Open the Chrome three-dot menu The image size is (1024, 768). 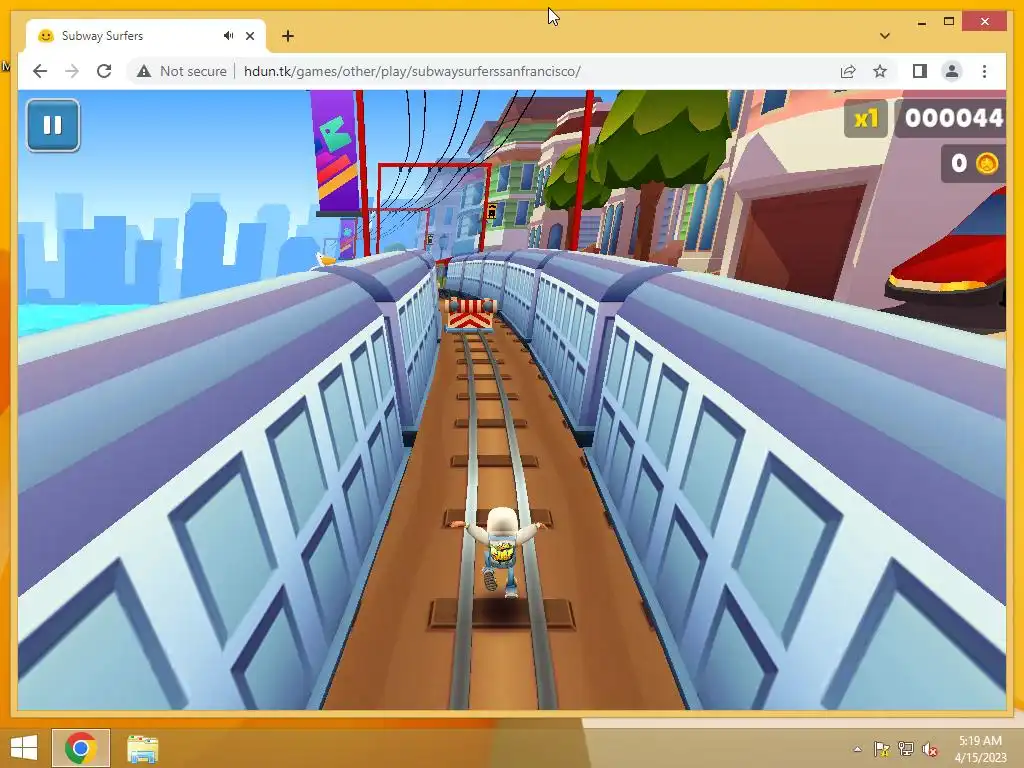984,71
